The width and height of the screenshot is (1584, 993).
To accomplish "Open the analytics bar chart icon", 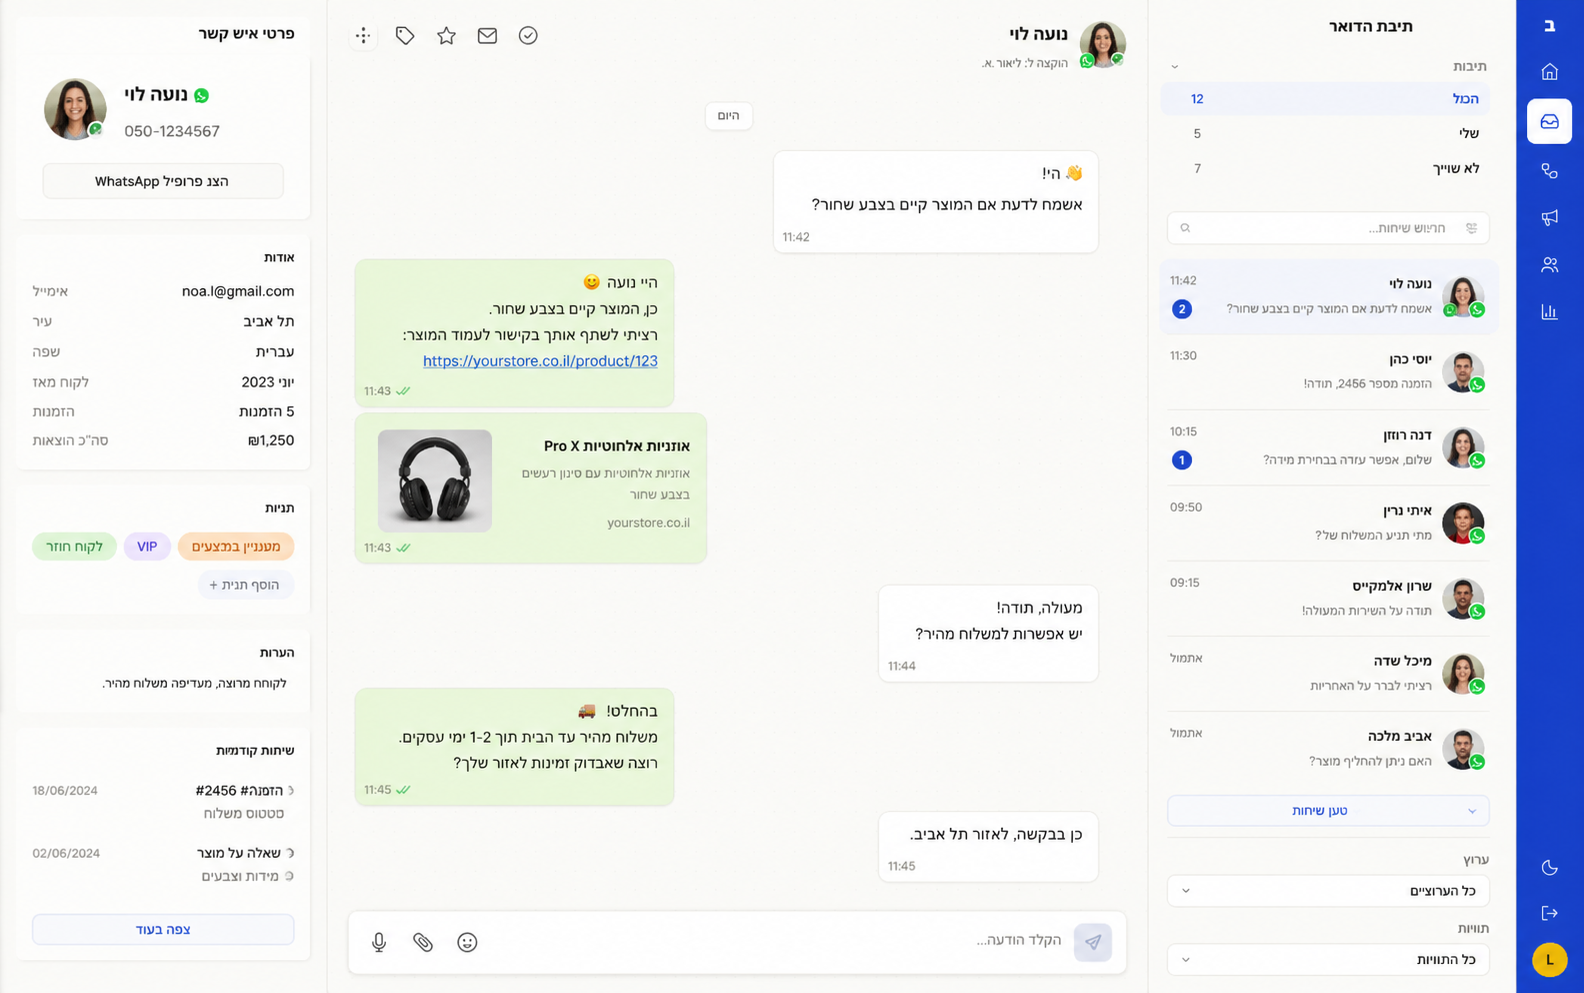I will point(1549,312).
